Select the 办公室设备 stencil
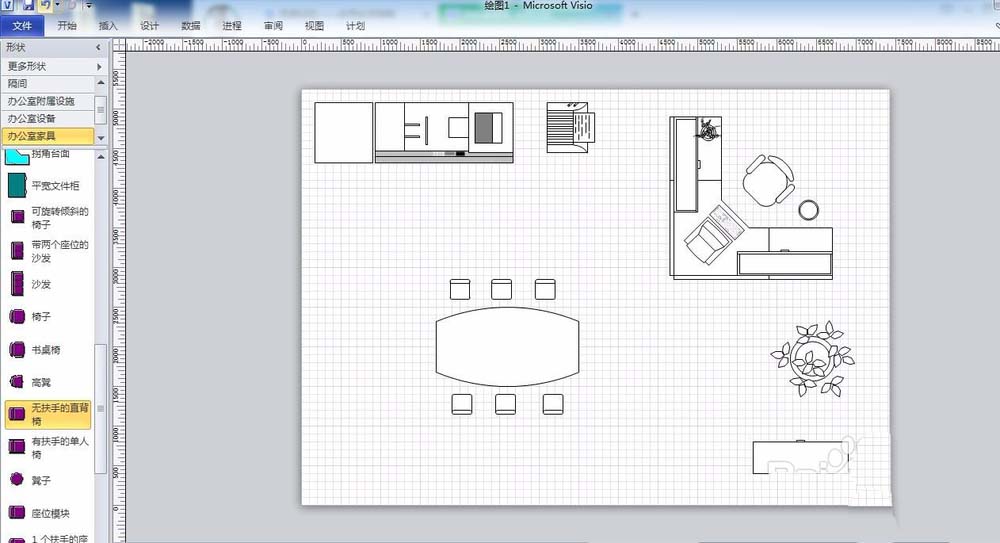This screenshot has width=1000, height=543. click(48, 118)
